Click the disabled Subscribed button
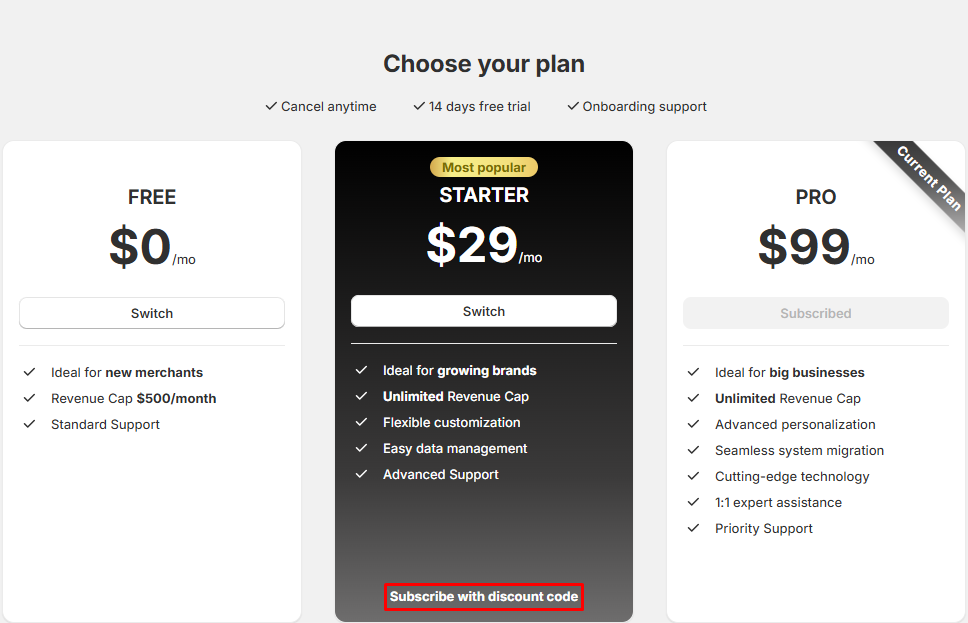Image resolution: width=968 pixels, height=623 pixels. (x=816, y=313)
